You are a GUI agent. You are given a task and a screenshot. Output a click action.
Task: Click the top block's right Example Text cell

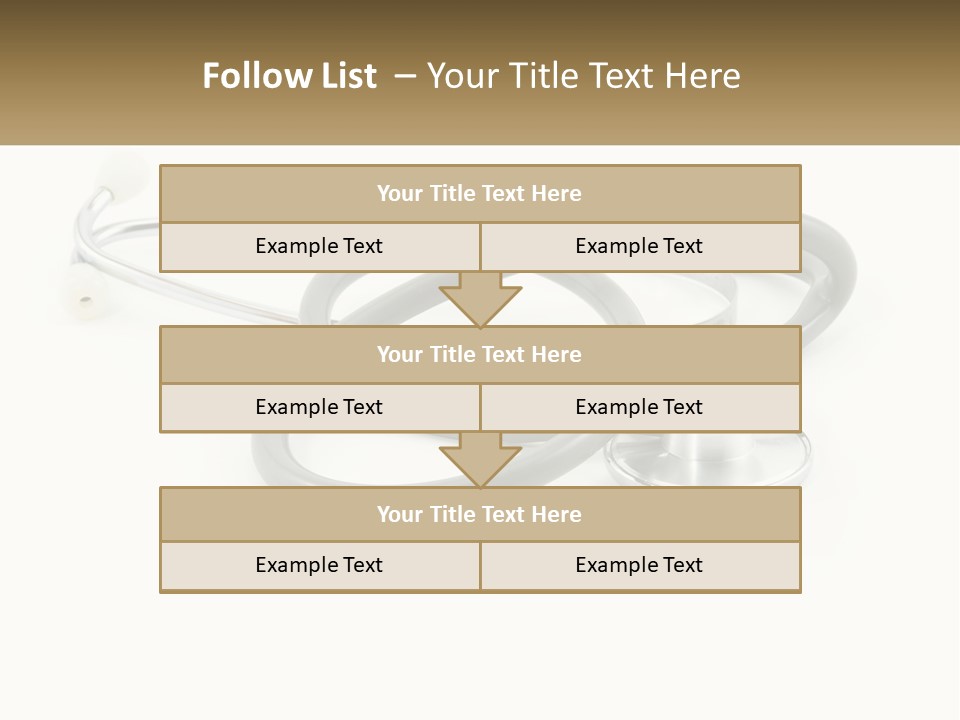click(639, 246)
